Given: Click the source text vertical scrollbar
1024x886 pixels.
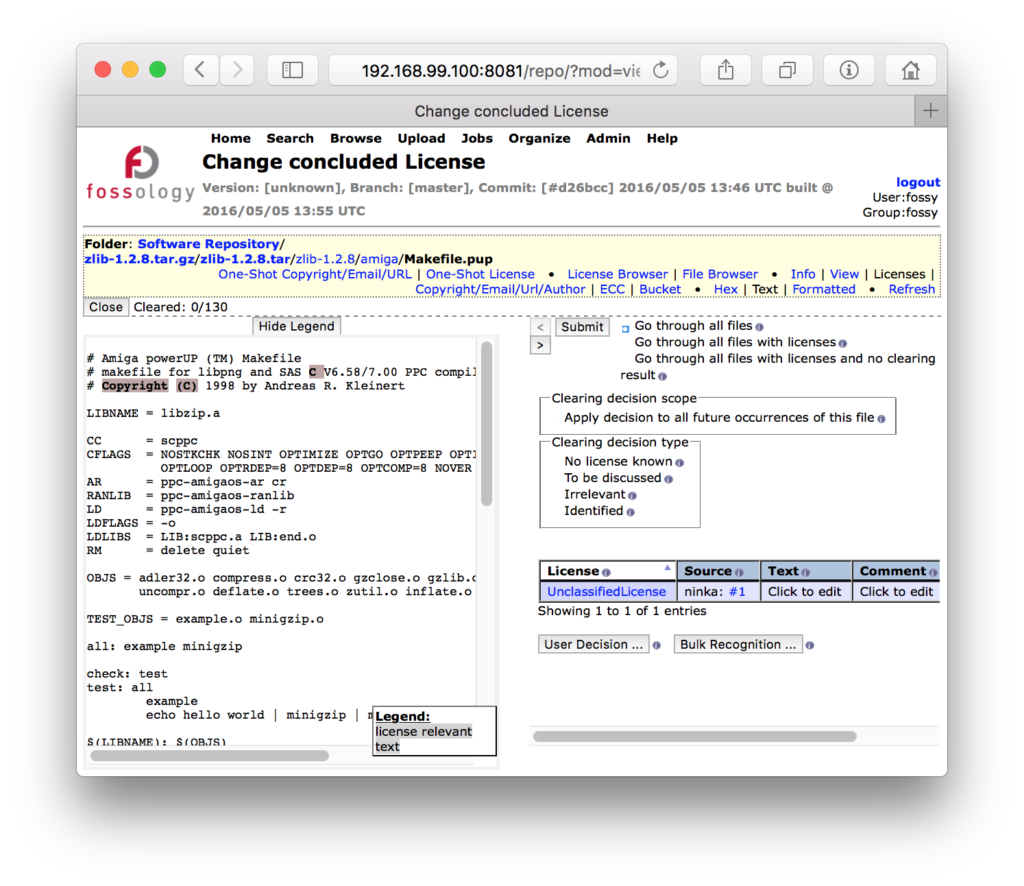Looking at the screenshot, I should [x=487, y=423].
